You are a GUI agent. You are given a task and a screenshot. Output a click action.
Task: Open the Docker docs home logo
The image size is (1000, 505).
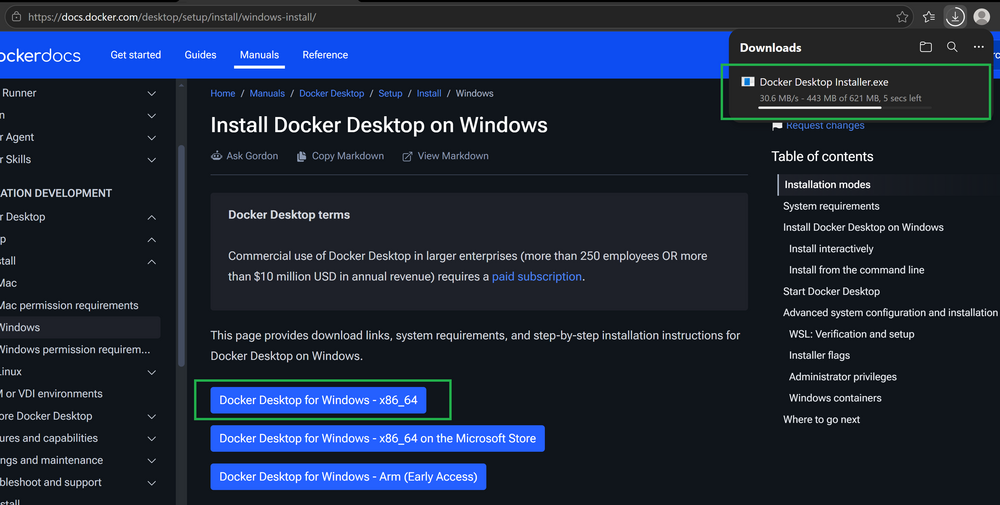click(40, 55)
